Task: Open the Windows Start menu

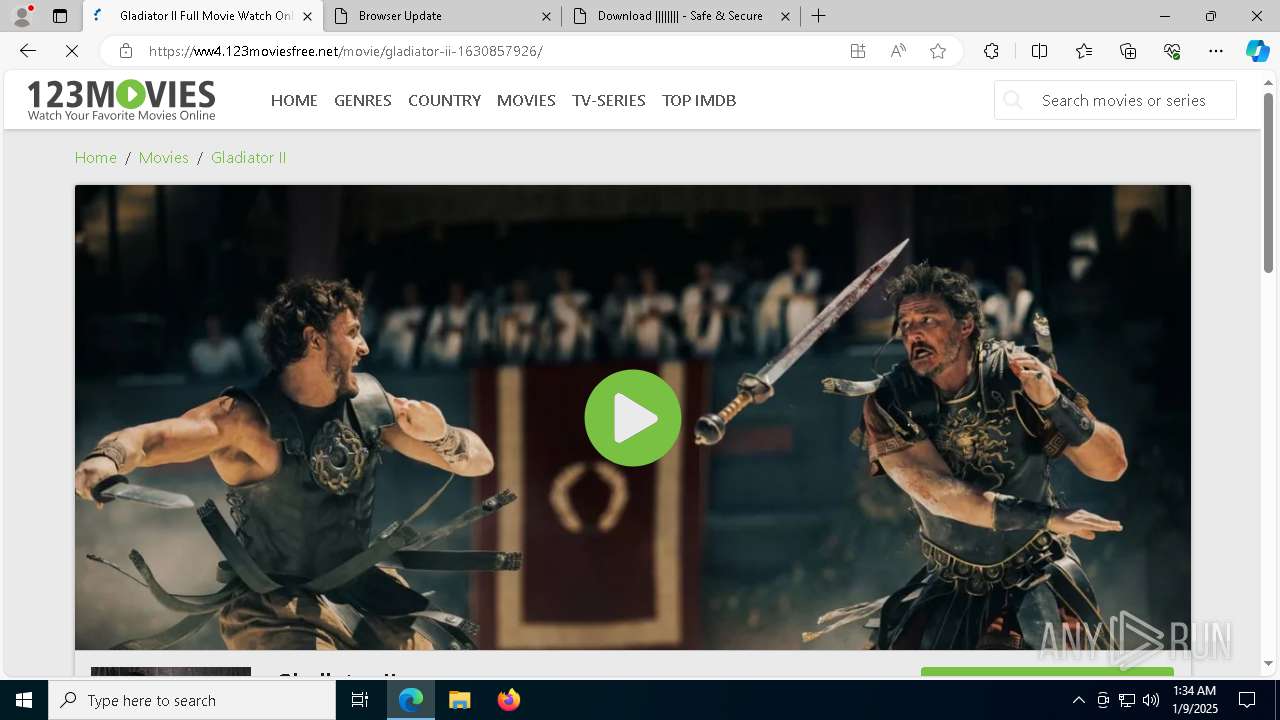Action: click(24, 700)
